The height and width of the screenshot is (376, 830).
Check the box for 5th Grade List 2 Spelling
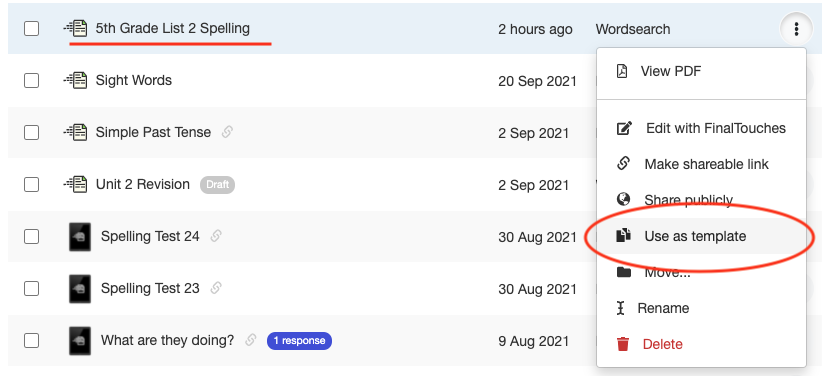(x=32, y=29)
